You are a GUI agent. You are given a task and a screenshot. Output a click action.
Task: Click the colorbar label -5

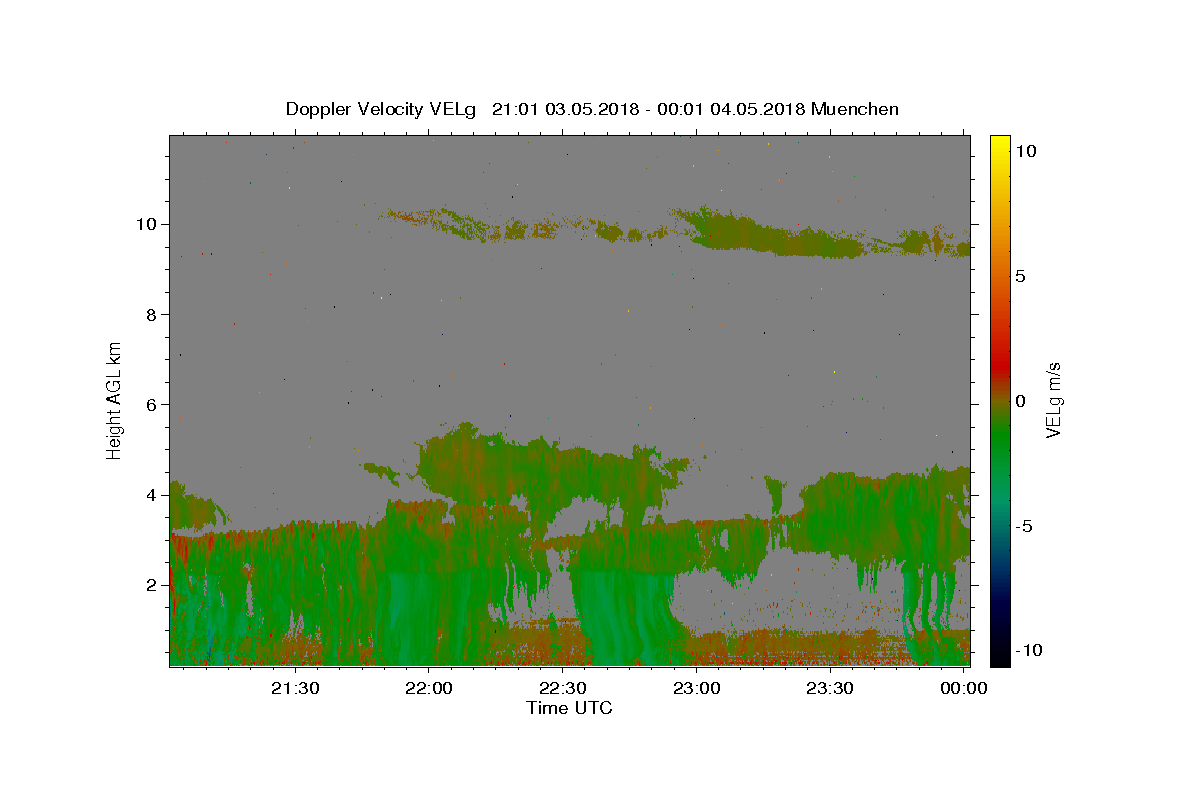pos(1023,526)
